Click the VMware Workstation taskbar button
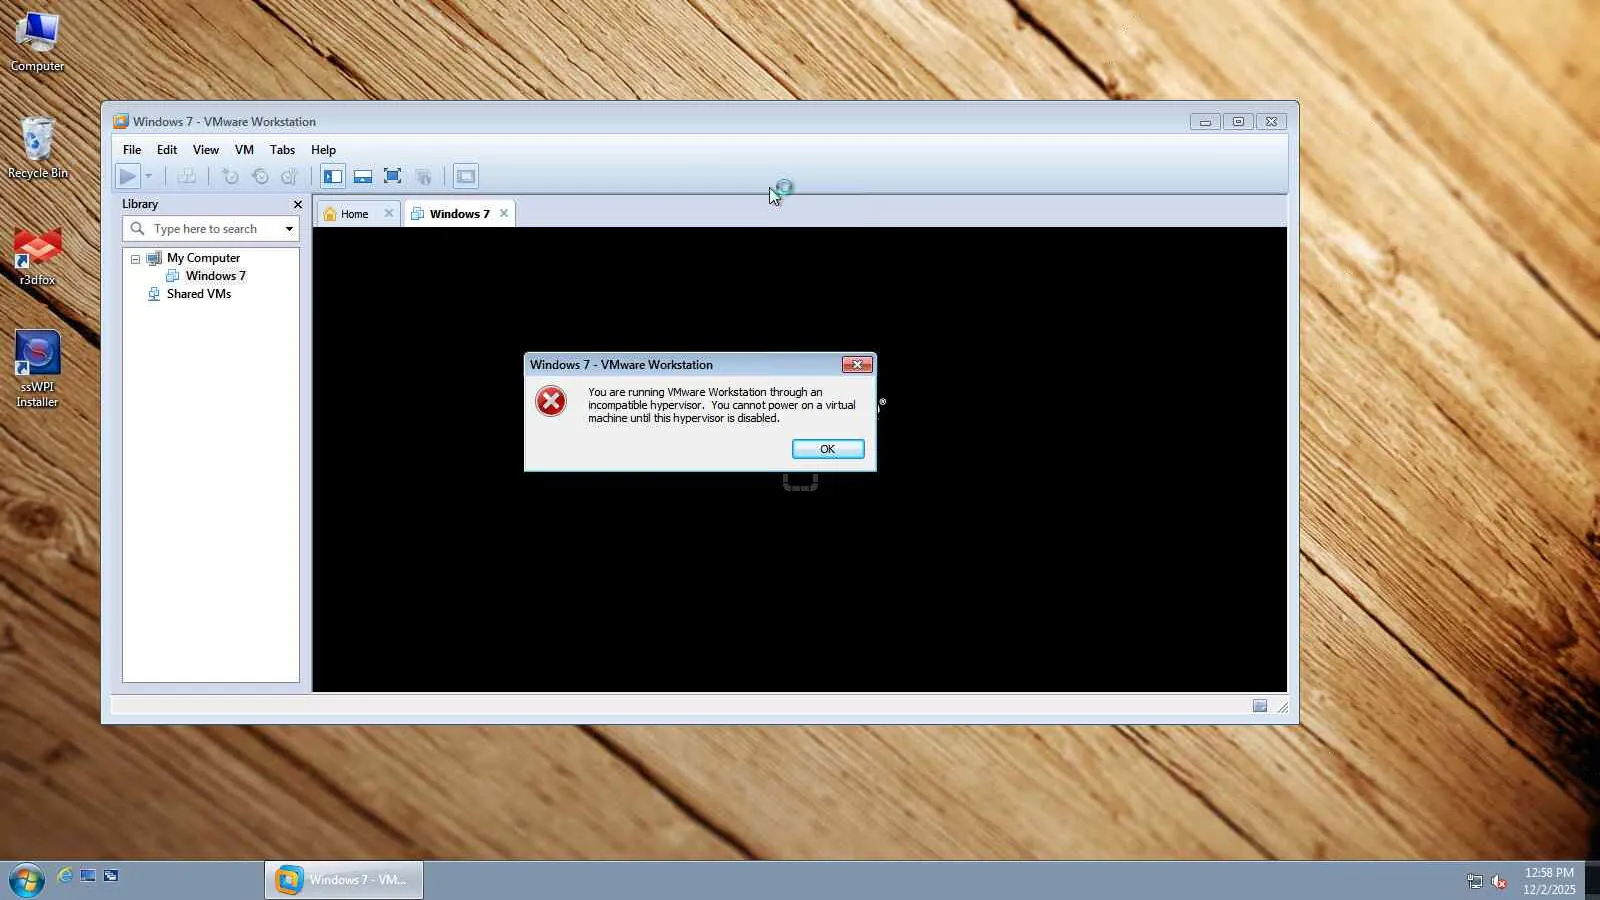The image size is (1600, 900). 344,880
